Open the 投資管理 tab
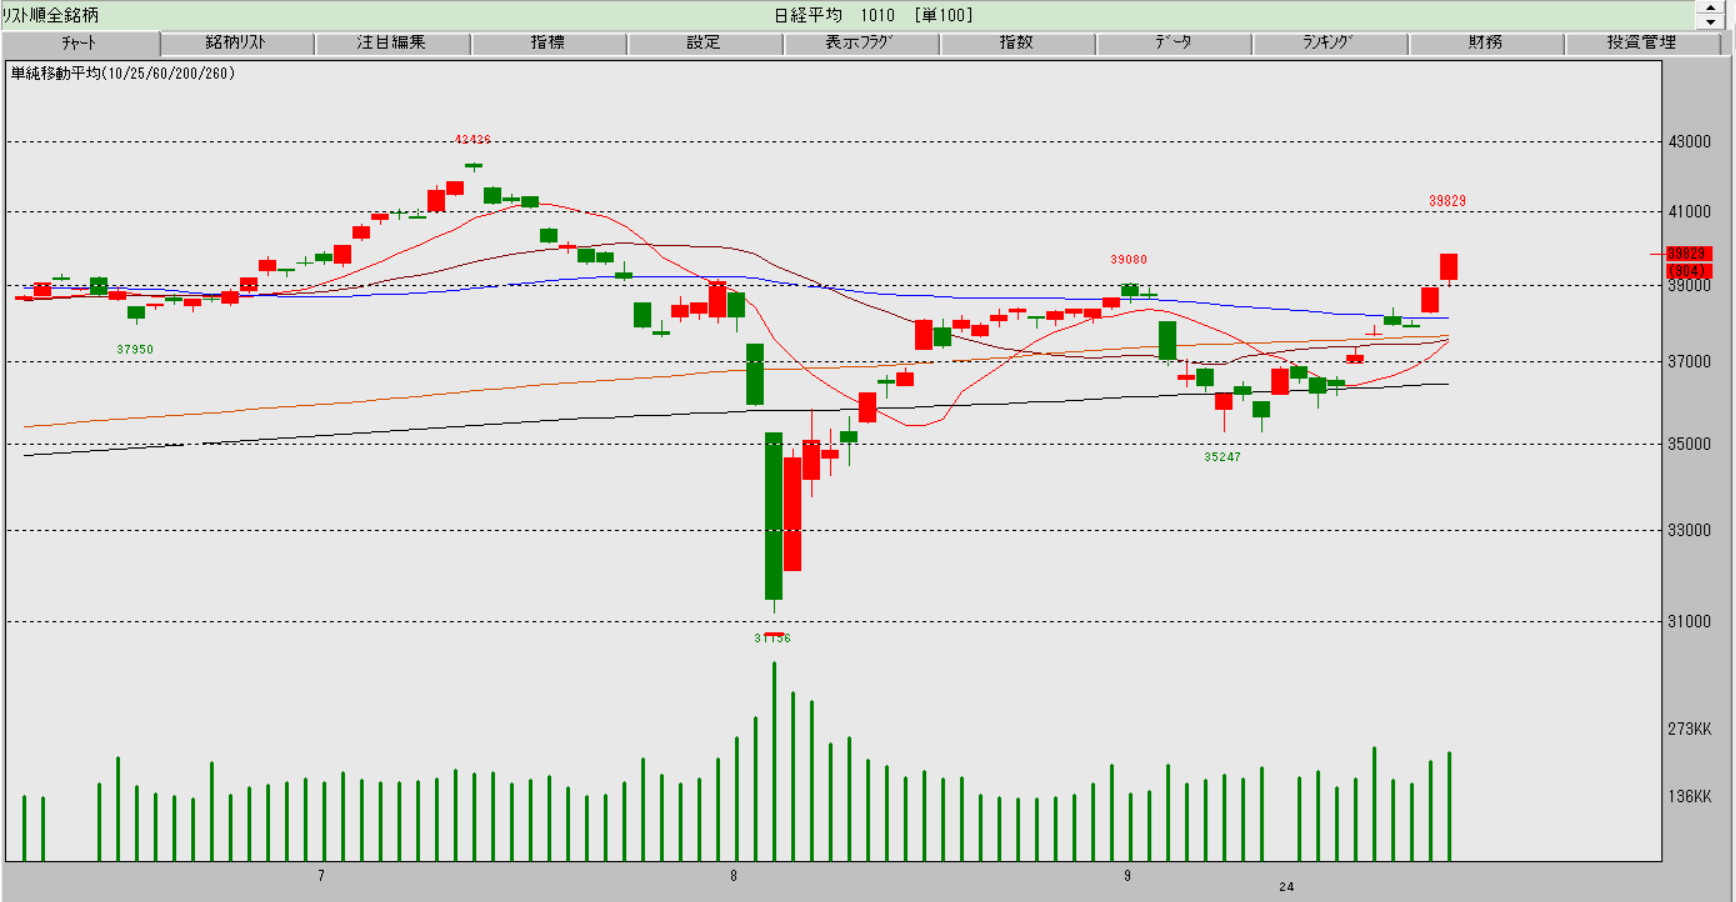This screenshot has width=1736, height=902. click(x=1642, y=43)
